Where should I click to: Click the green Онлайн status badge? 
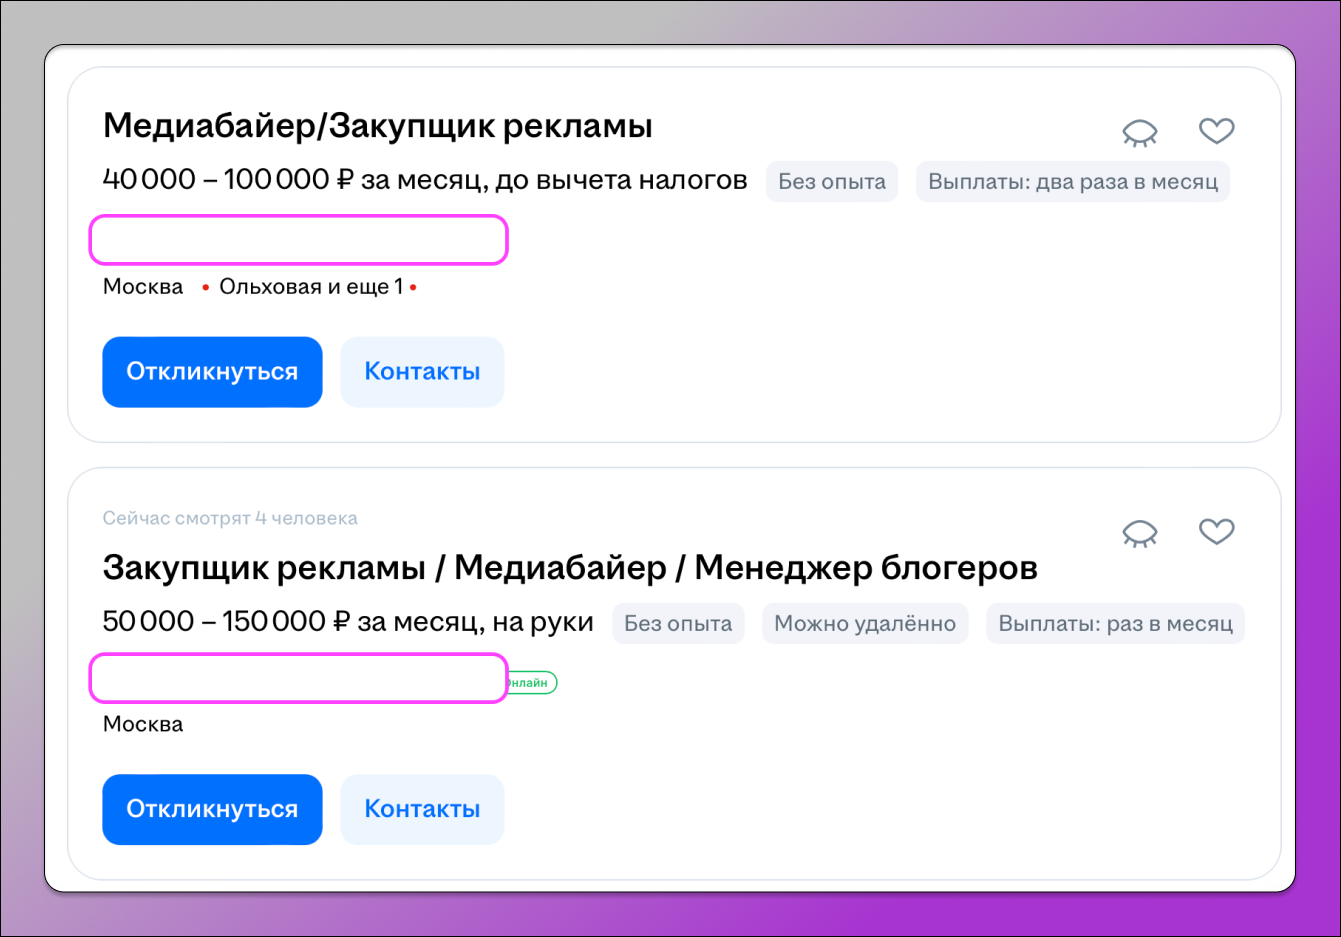pyautogui.click(x=532, y=681)
